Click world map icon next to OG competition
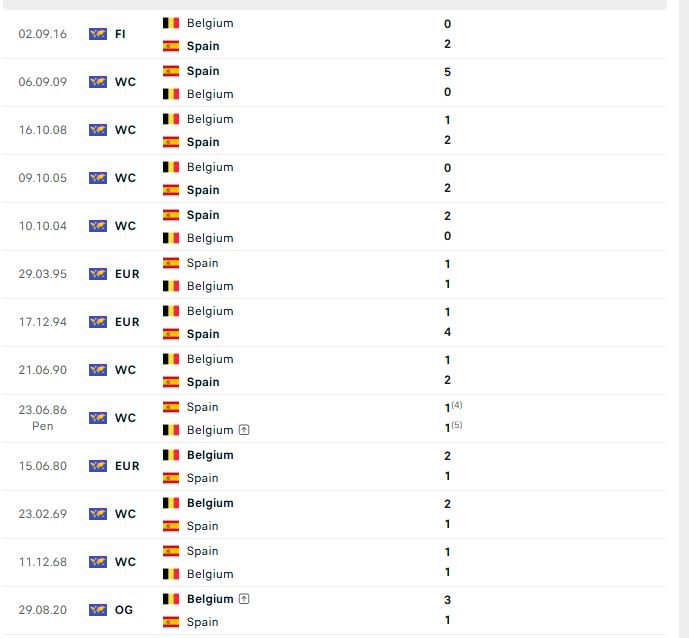 [x=98, y=610]
